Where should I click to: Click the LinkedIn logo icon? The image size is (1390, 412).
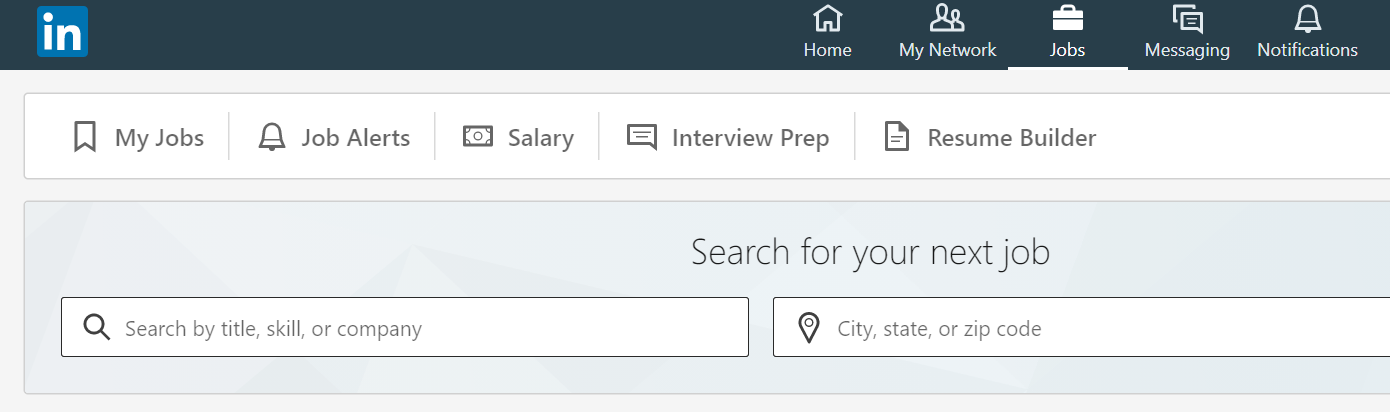coord(62,31)
